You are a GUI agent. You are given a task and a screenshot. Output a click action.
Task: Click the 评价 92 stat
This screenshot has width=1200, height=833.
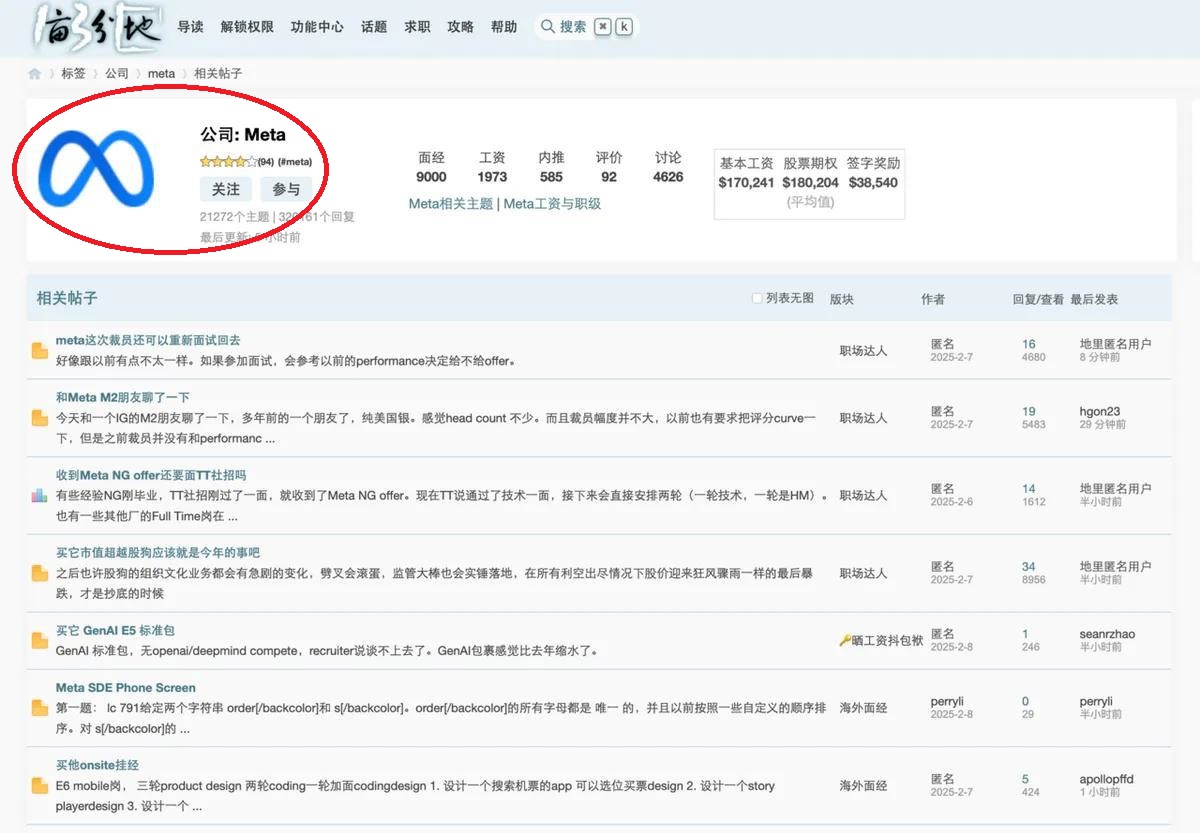pos(609,167)
